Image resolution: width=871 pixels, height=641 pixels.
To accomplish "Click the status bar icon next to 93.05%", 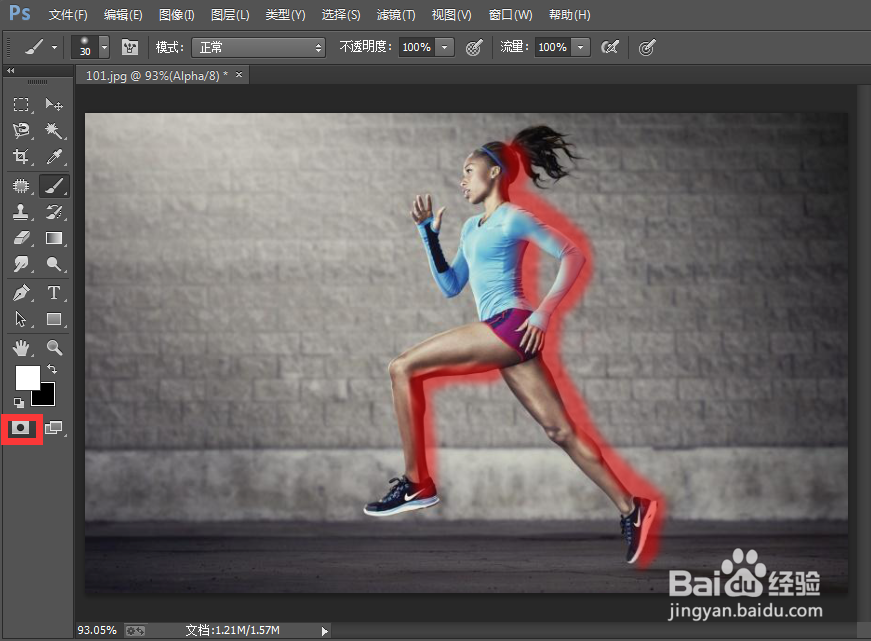I will [x=135, y=630].
